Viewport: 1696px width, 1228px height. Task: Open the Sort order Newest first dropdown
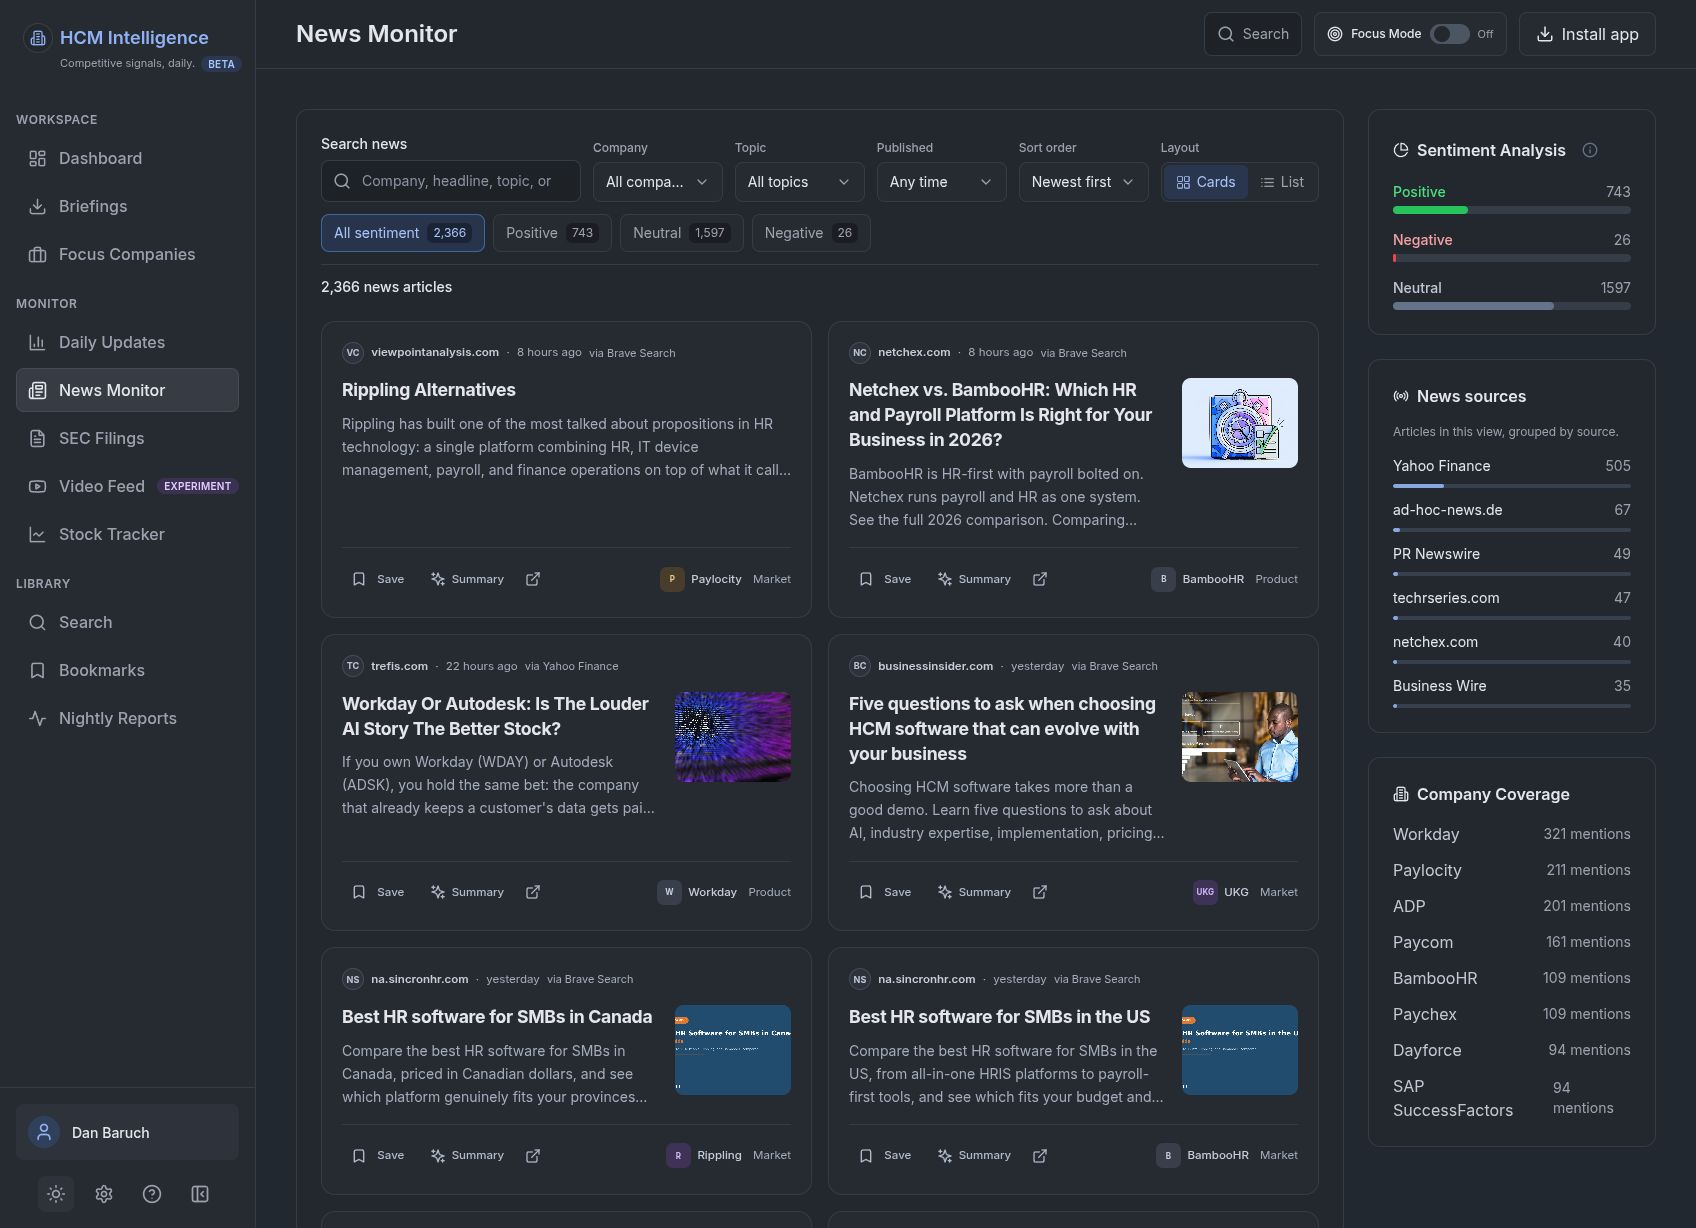coord(1084,182)
